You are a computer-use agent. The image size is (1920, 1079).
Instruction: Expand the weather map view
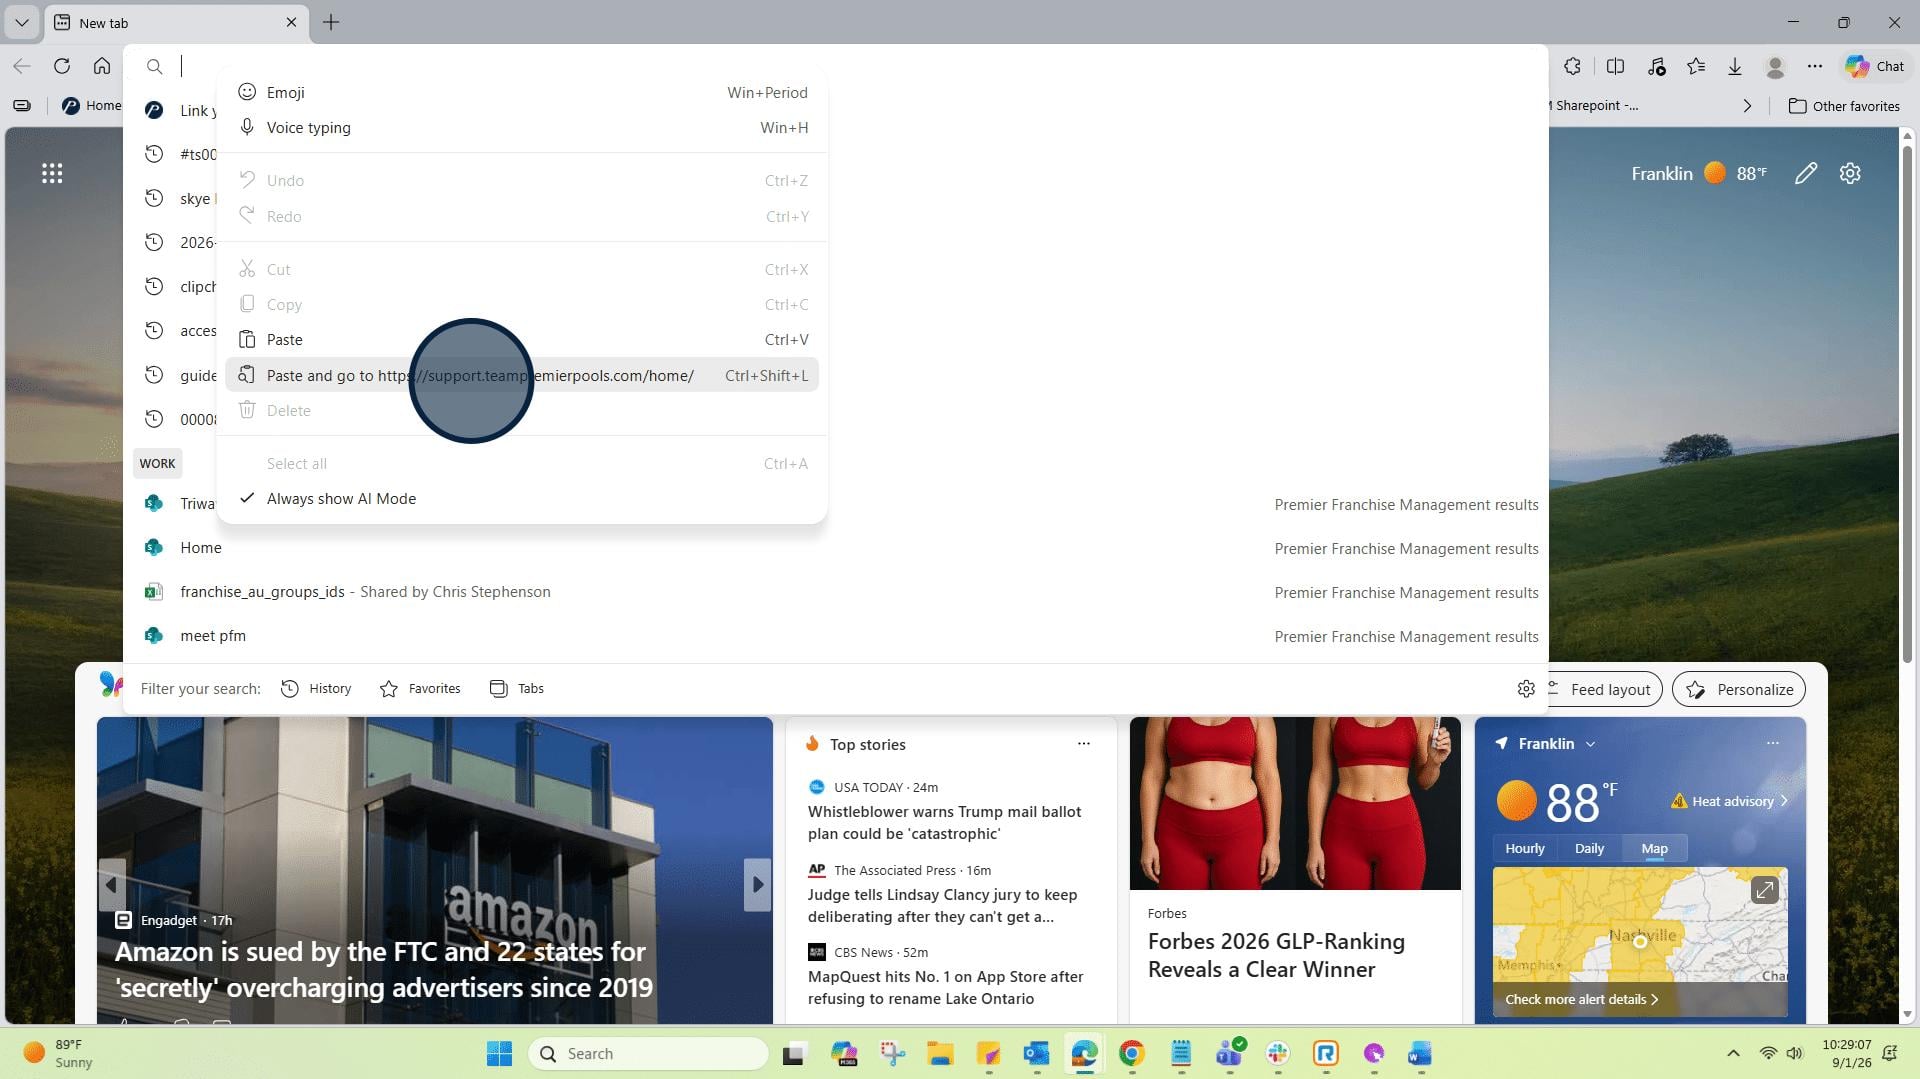tap(1765, 890)
